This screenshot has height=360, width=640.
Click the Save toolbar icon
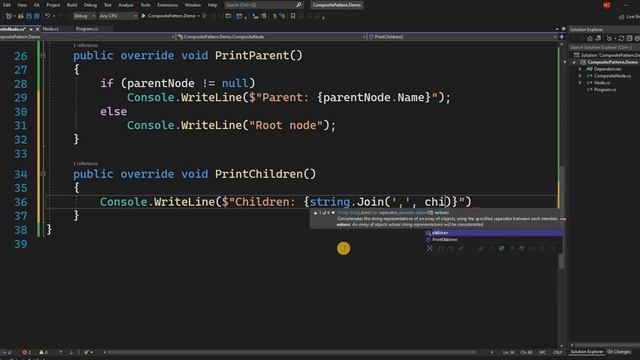[29, 16]
